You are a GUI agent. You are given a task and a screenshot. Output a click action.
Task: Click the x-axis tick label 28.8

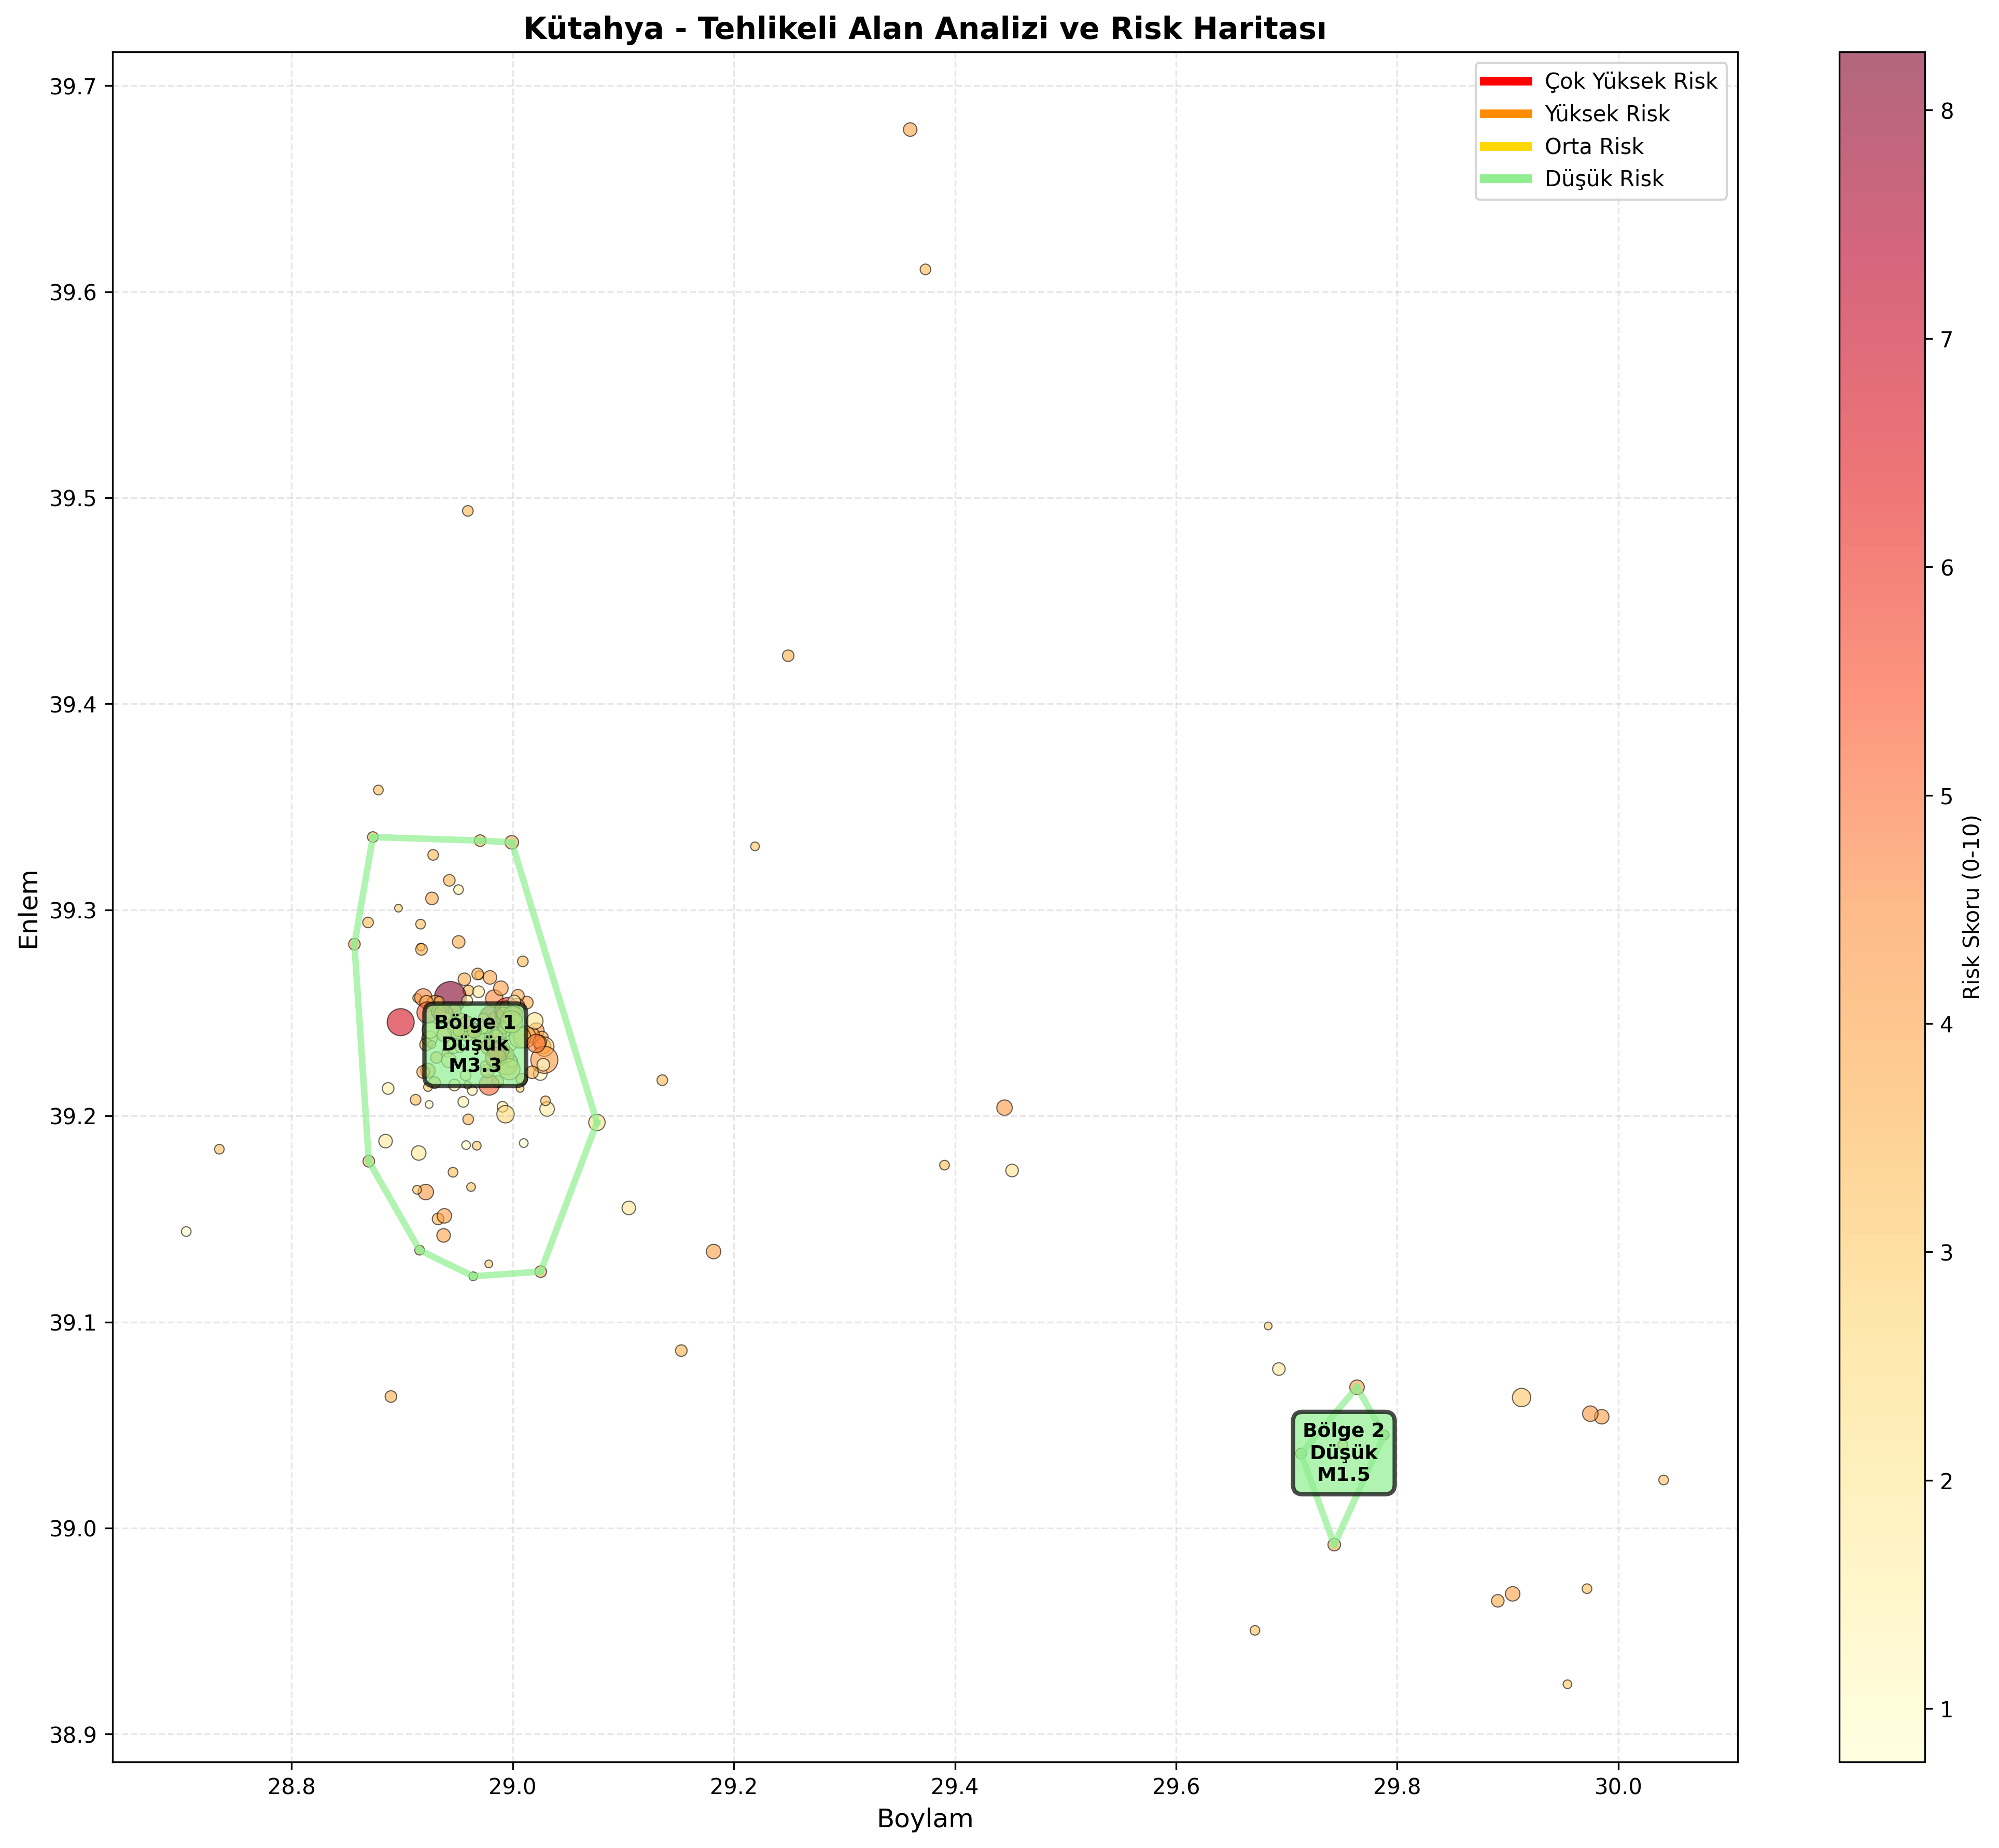(292, 1787)
